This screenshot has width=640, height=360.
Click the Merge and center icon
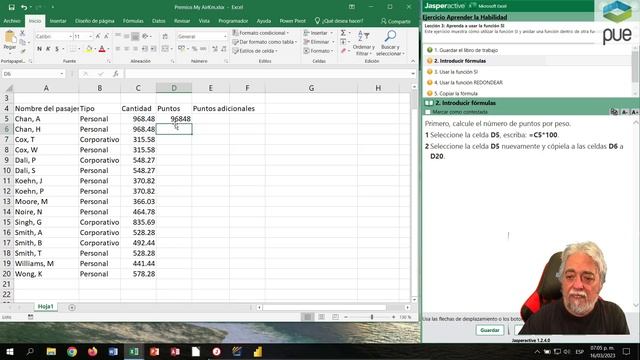165,49
